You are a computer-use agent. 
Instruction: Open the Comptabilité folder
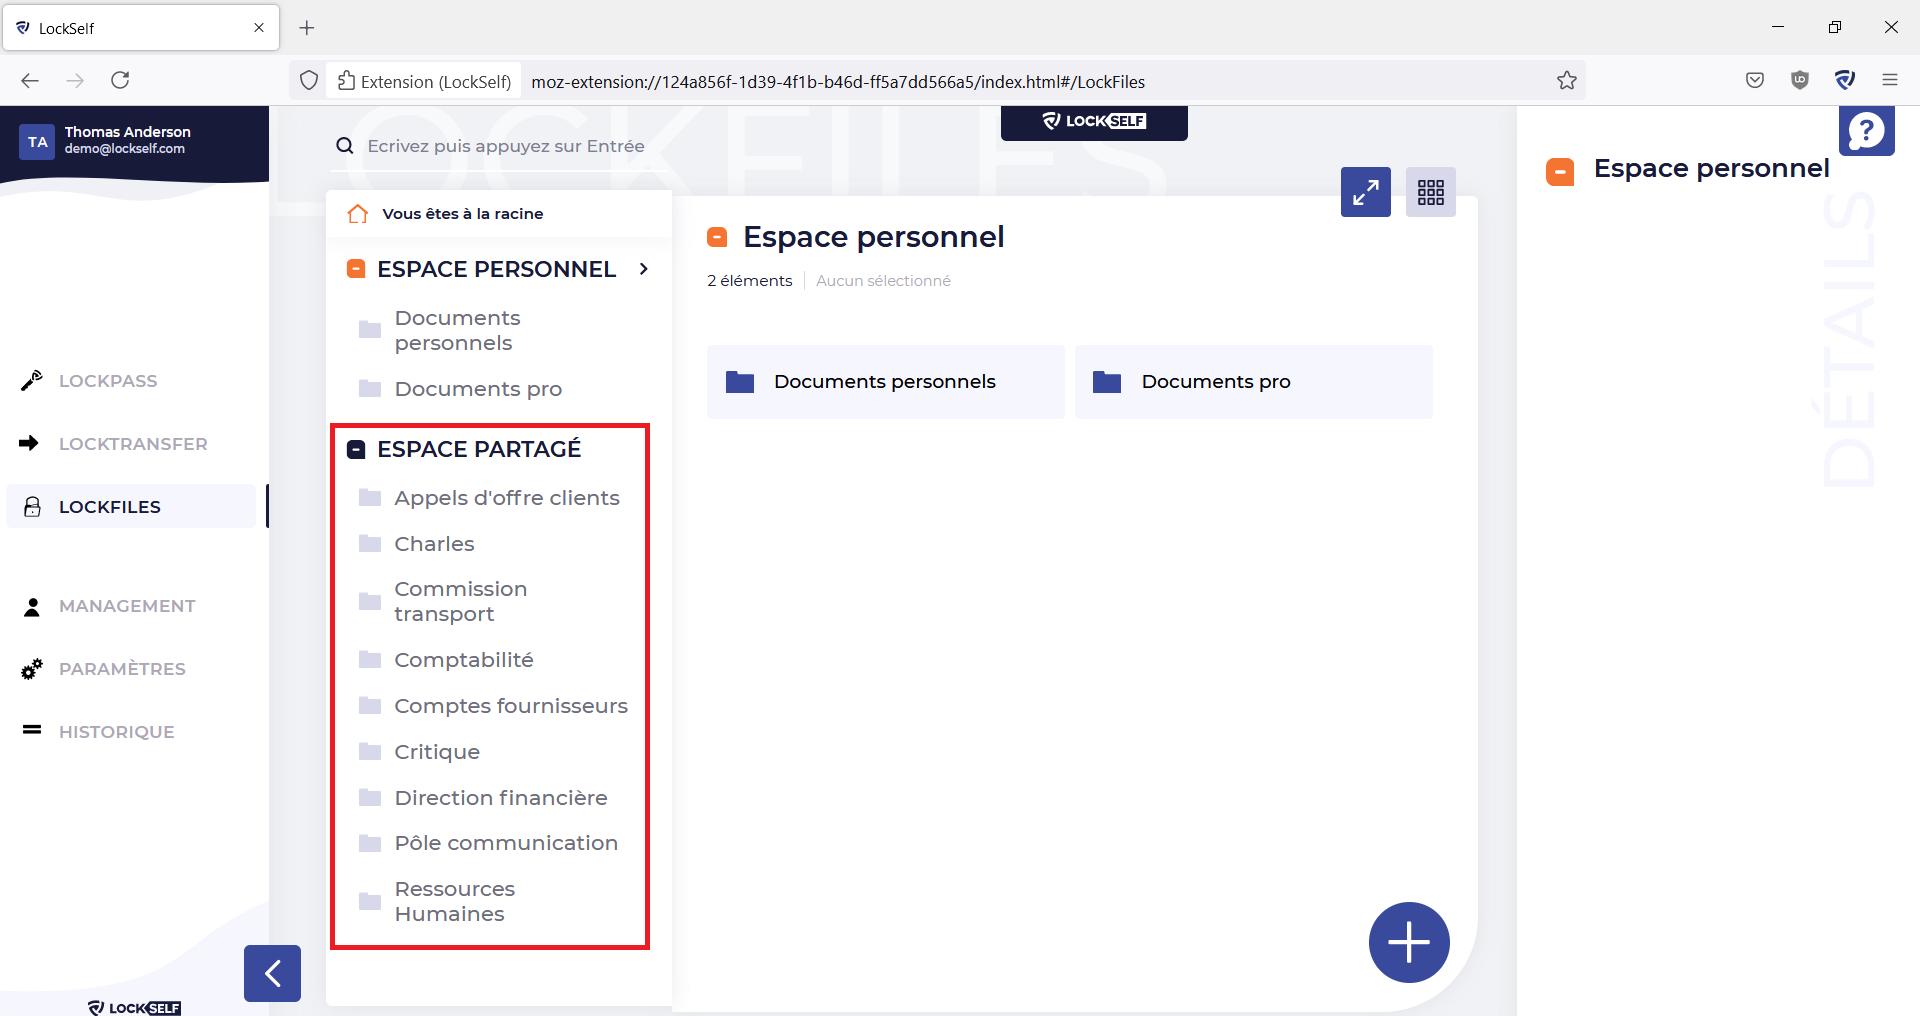coord(464,660)
